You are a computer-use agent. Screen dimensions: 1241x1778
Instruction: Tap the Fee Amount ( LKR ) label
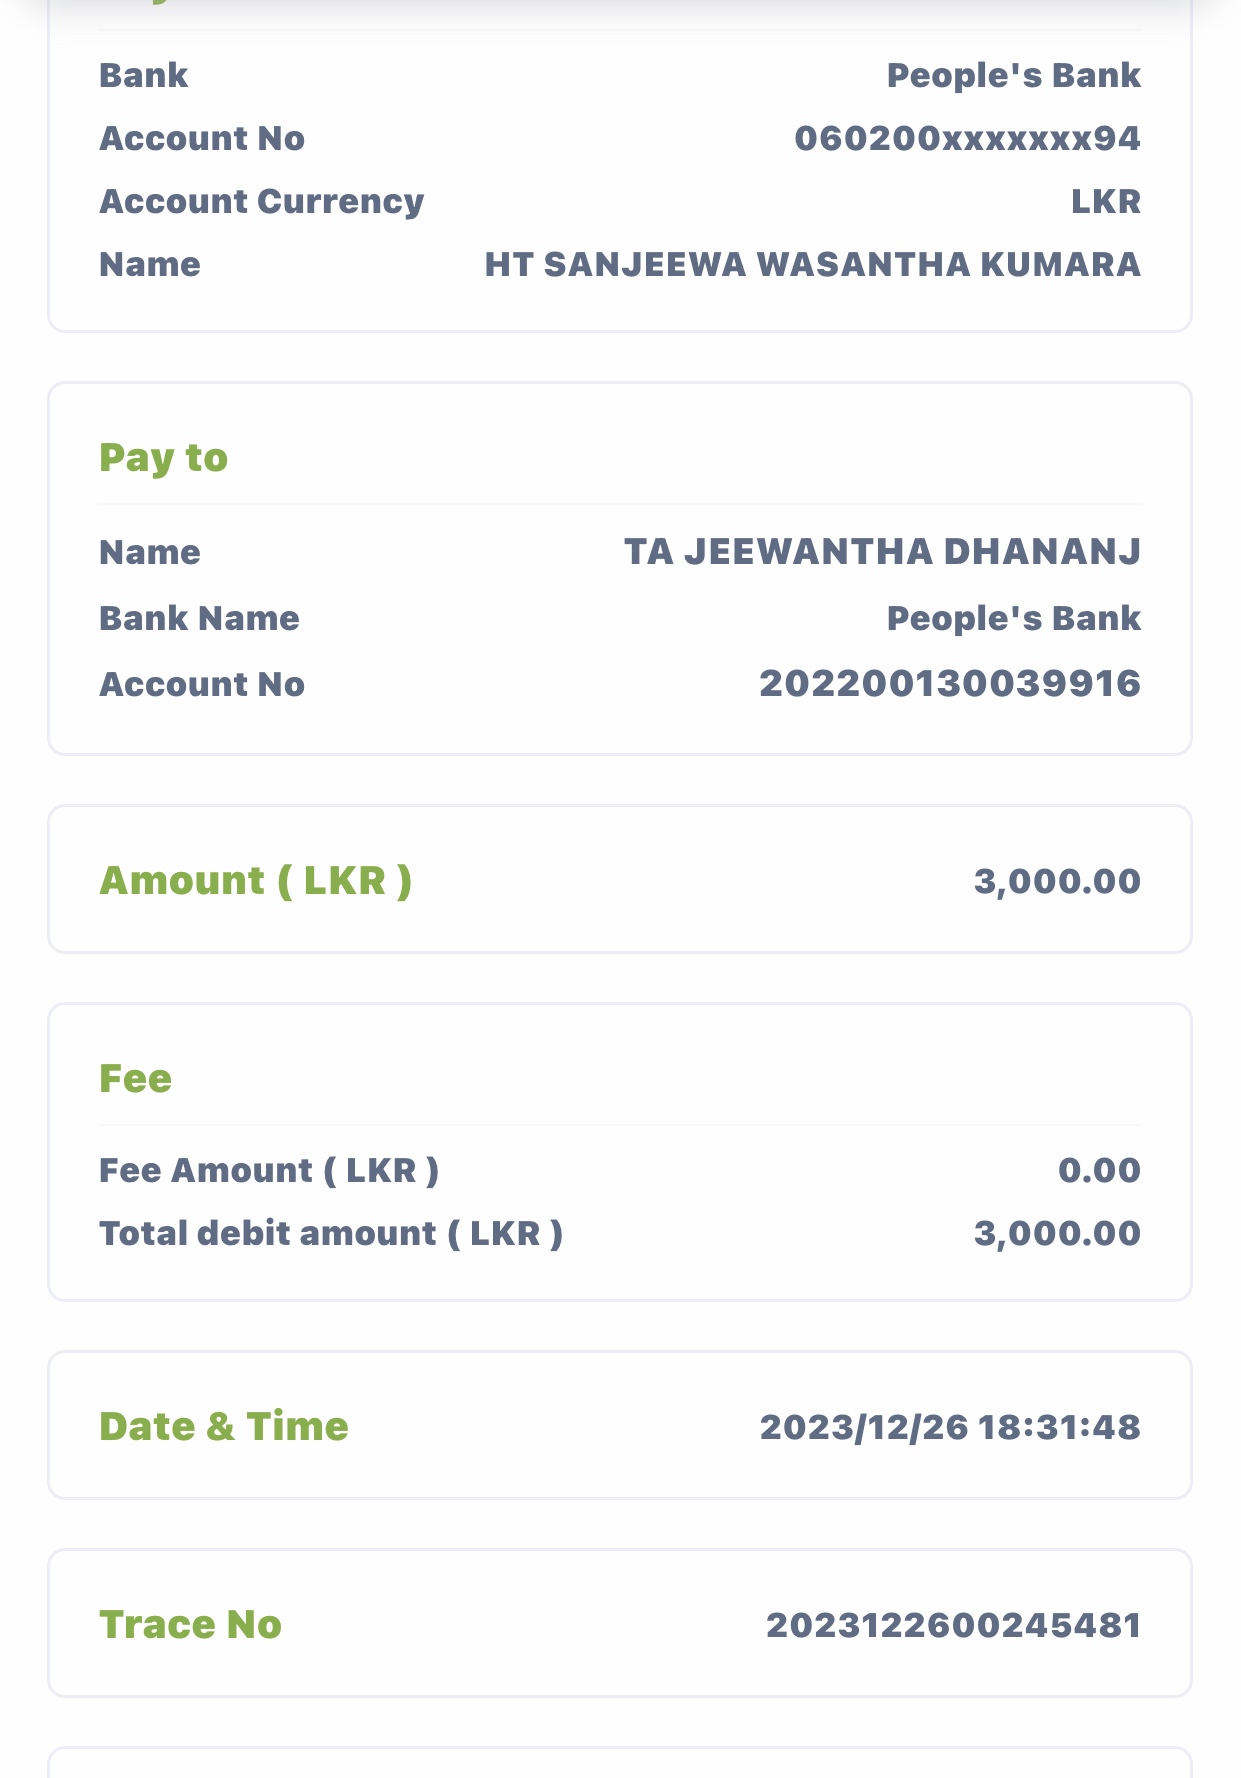268,1170
